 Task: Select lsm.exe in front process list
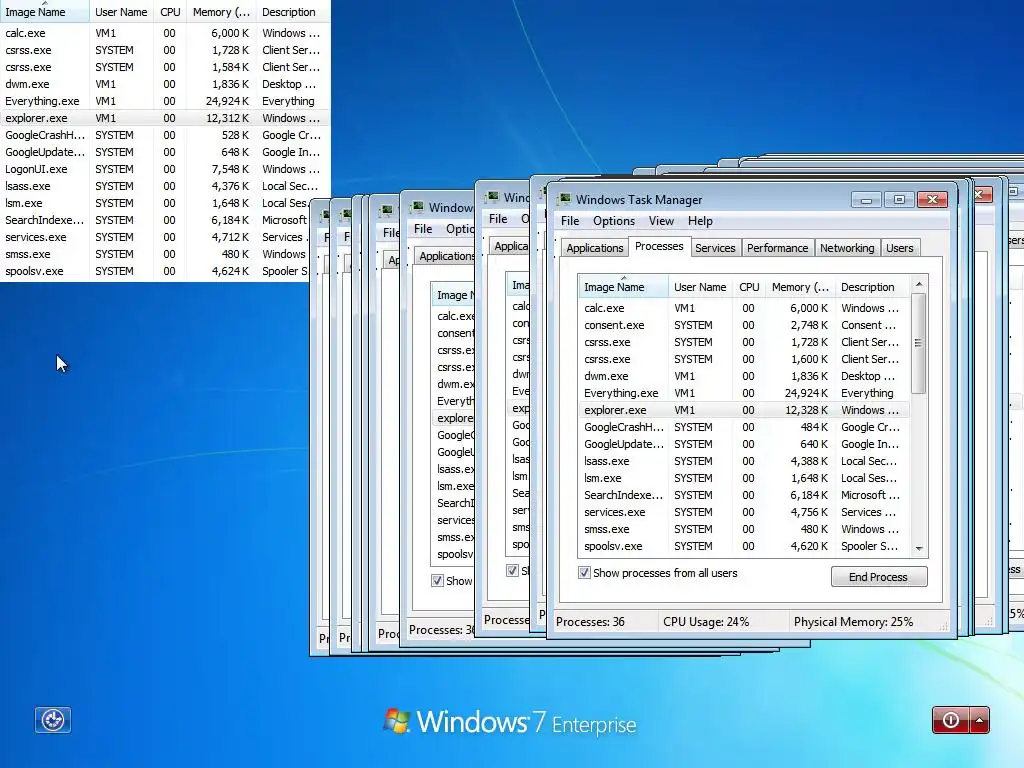(743, 477)
